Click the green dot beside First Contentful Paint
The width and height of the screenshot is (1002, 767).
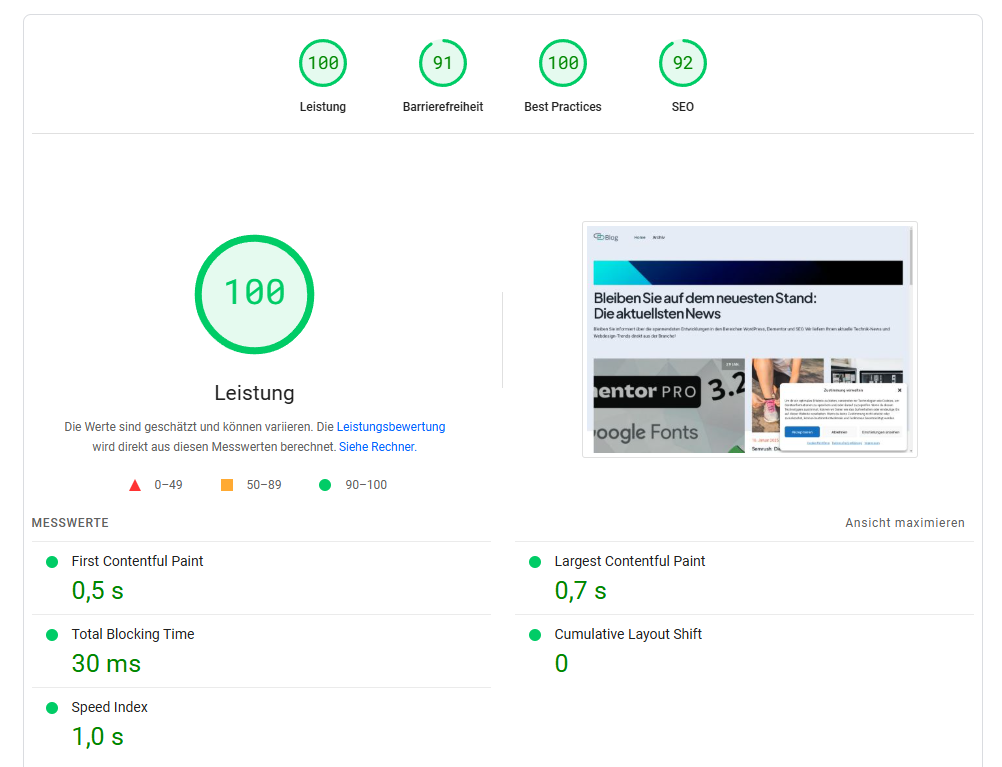click(50, 561)
